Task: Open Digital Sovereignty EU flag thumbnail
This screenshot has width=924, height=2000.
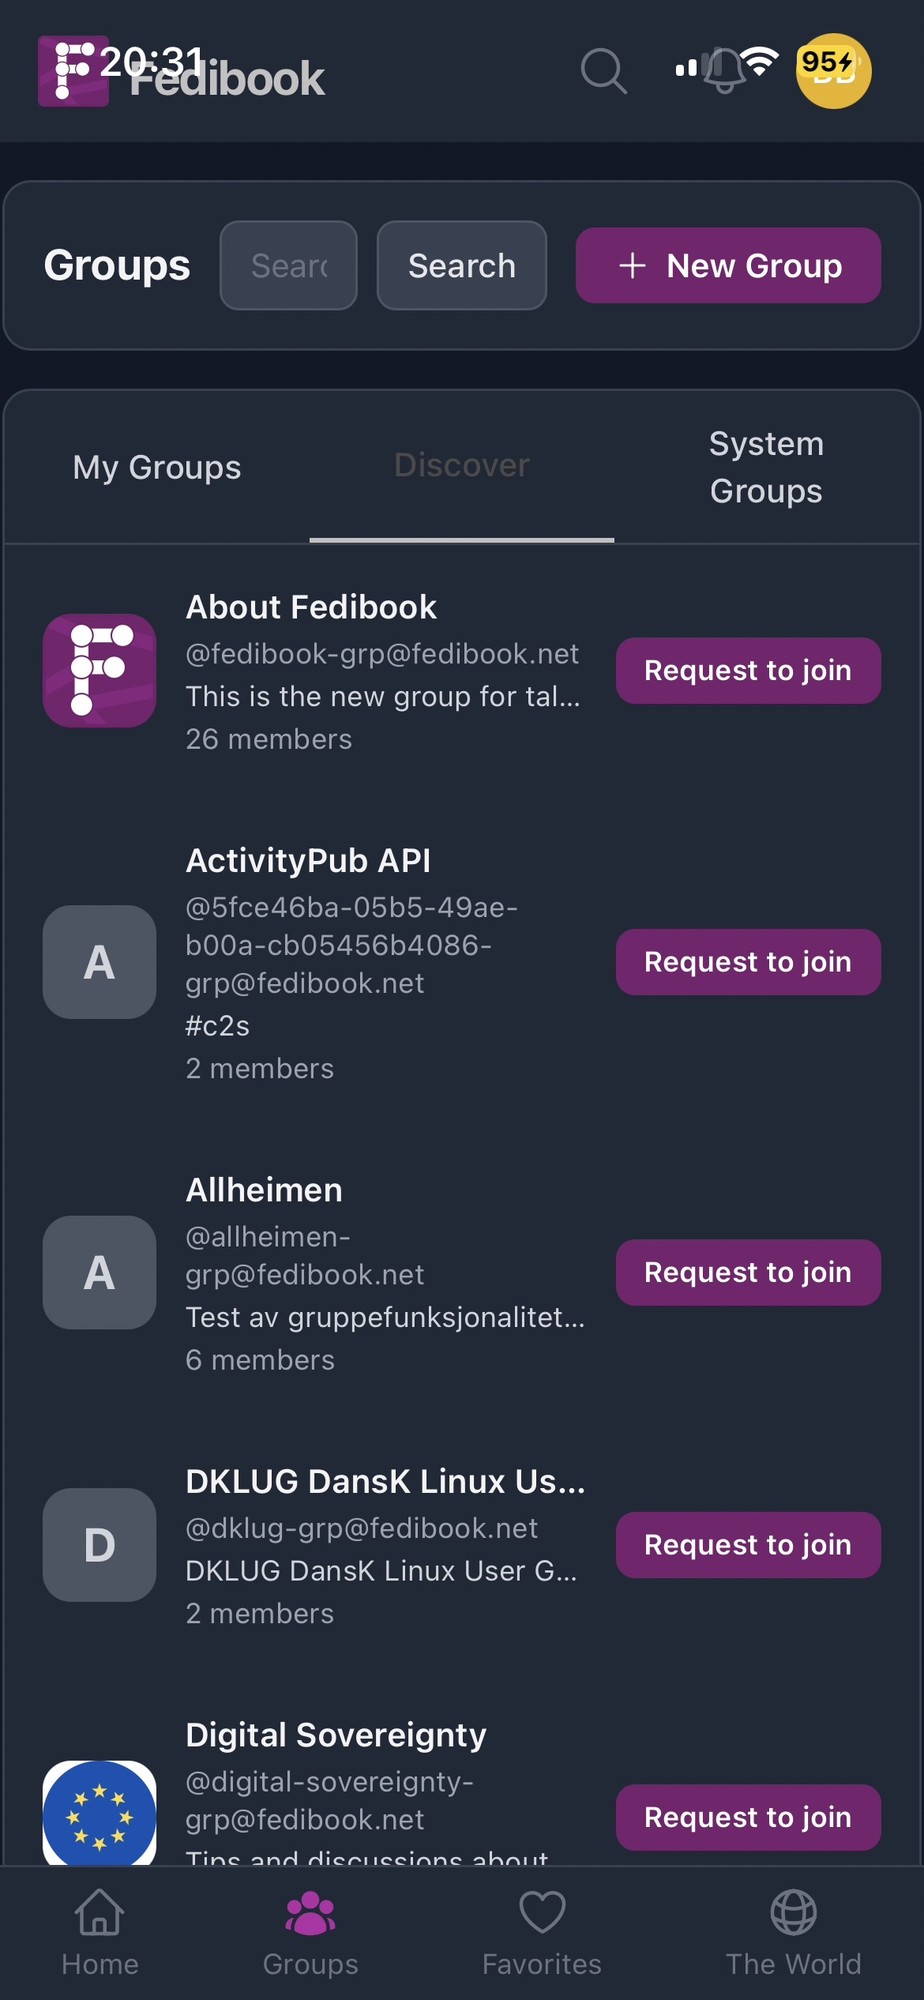Action: [99, 1812]
